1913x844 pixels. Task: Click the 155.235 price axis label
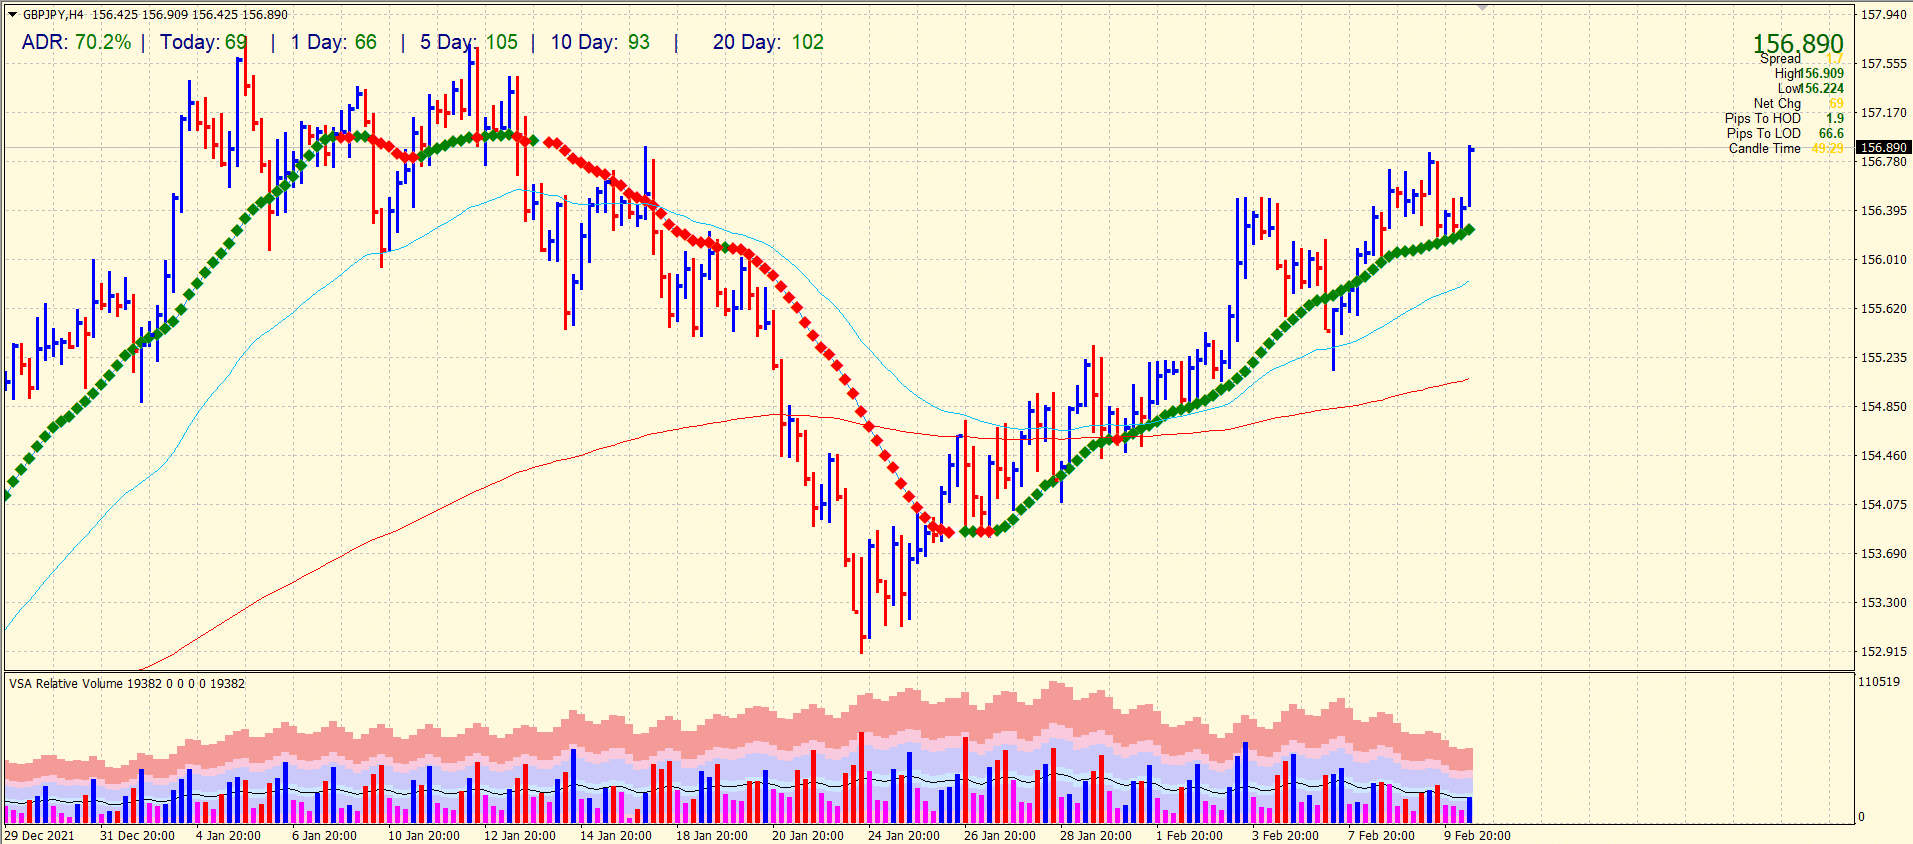1883,358
